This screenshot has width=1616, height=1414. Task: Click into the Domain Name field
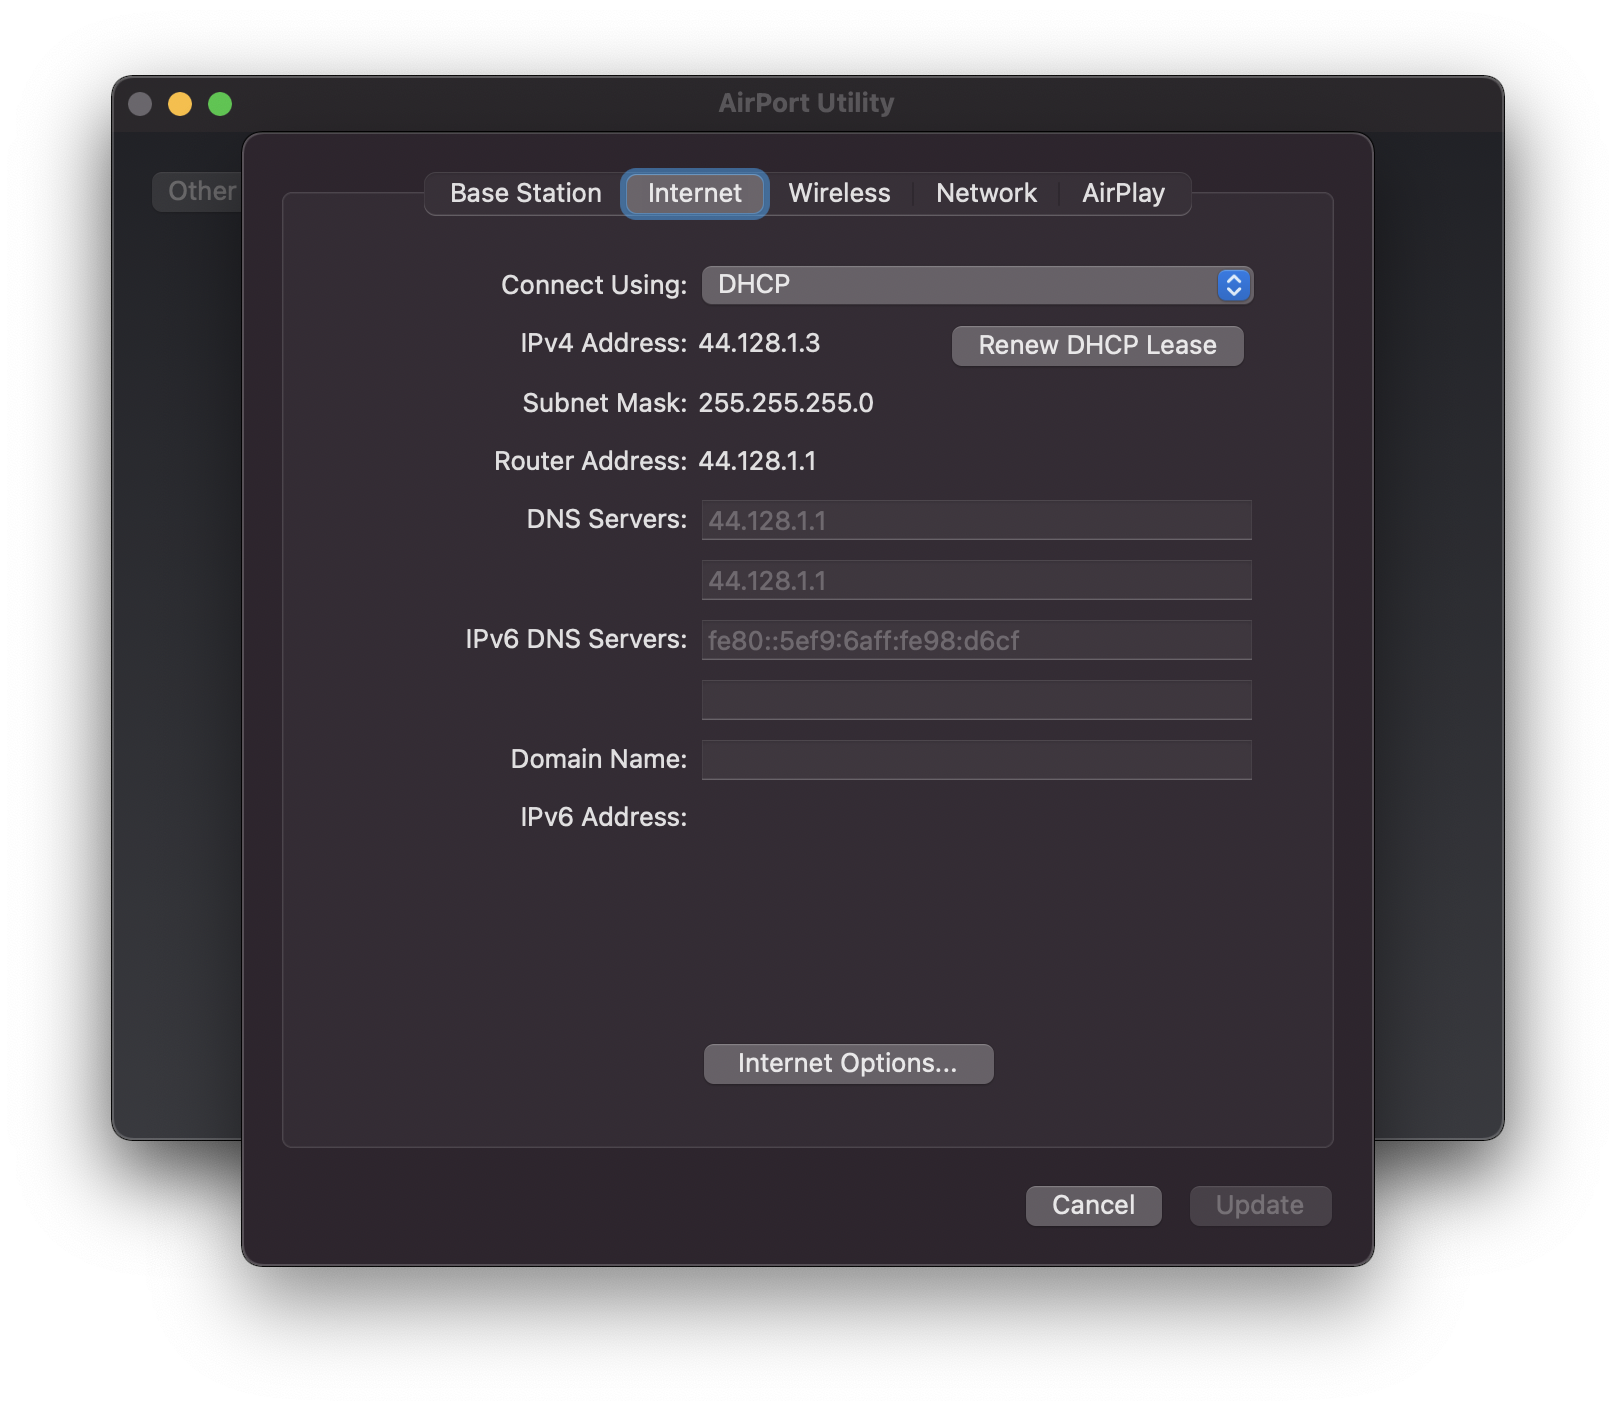(x=977, y=760)
